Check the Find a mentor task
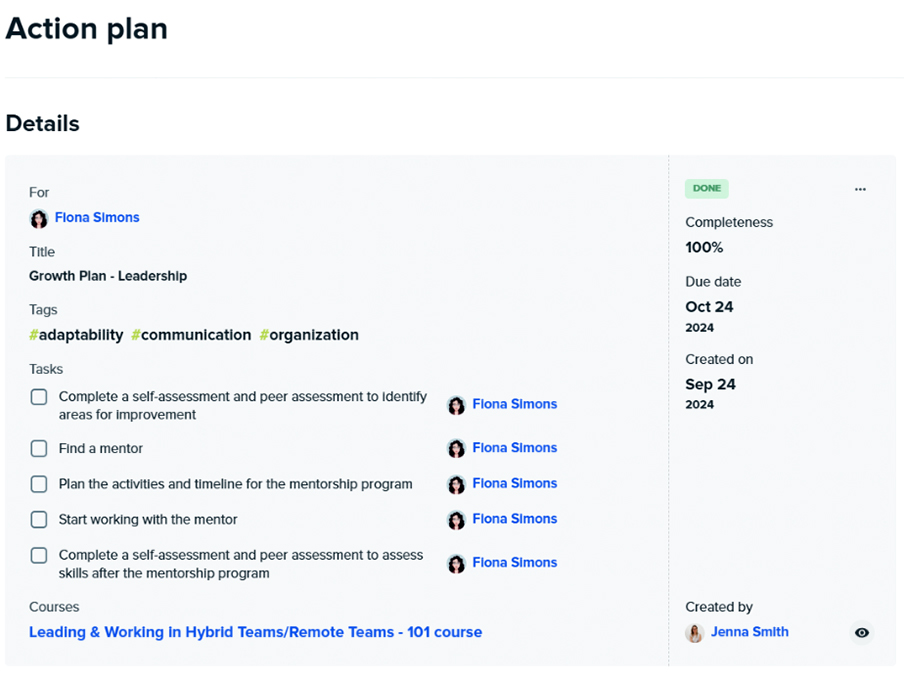This screenshot has height=682, width=904. point(39,449)
